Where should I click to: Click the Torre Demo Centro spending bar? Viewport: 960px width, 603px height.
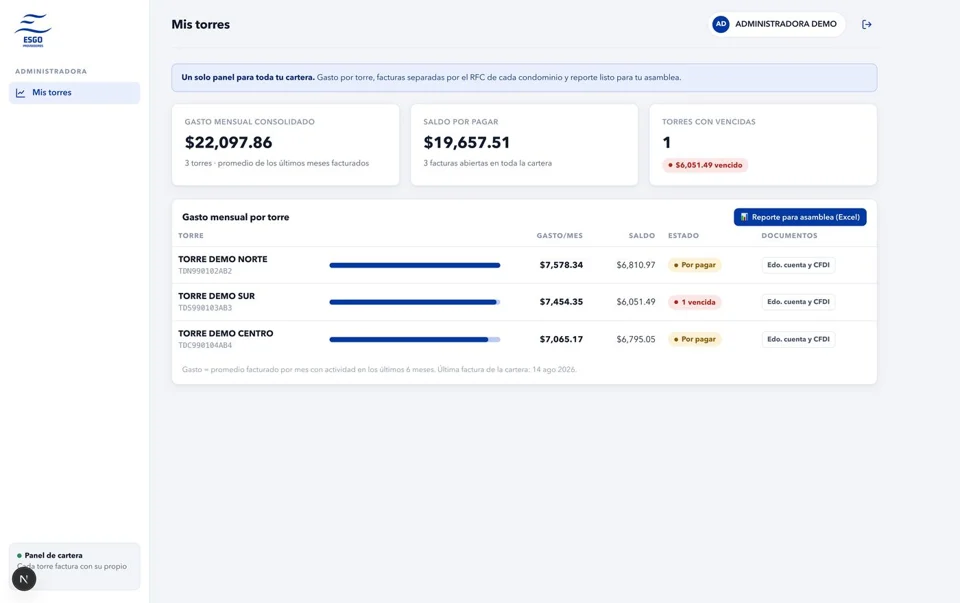(414, 339)
